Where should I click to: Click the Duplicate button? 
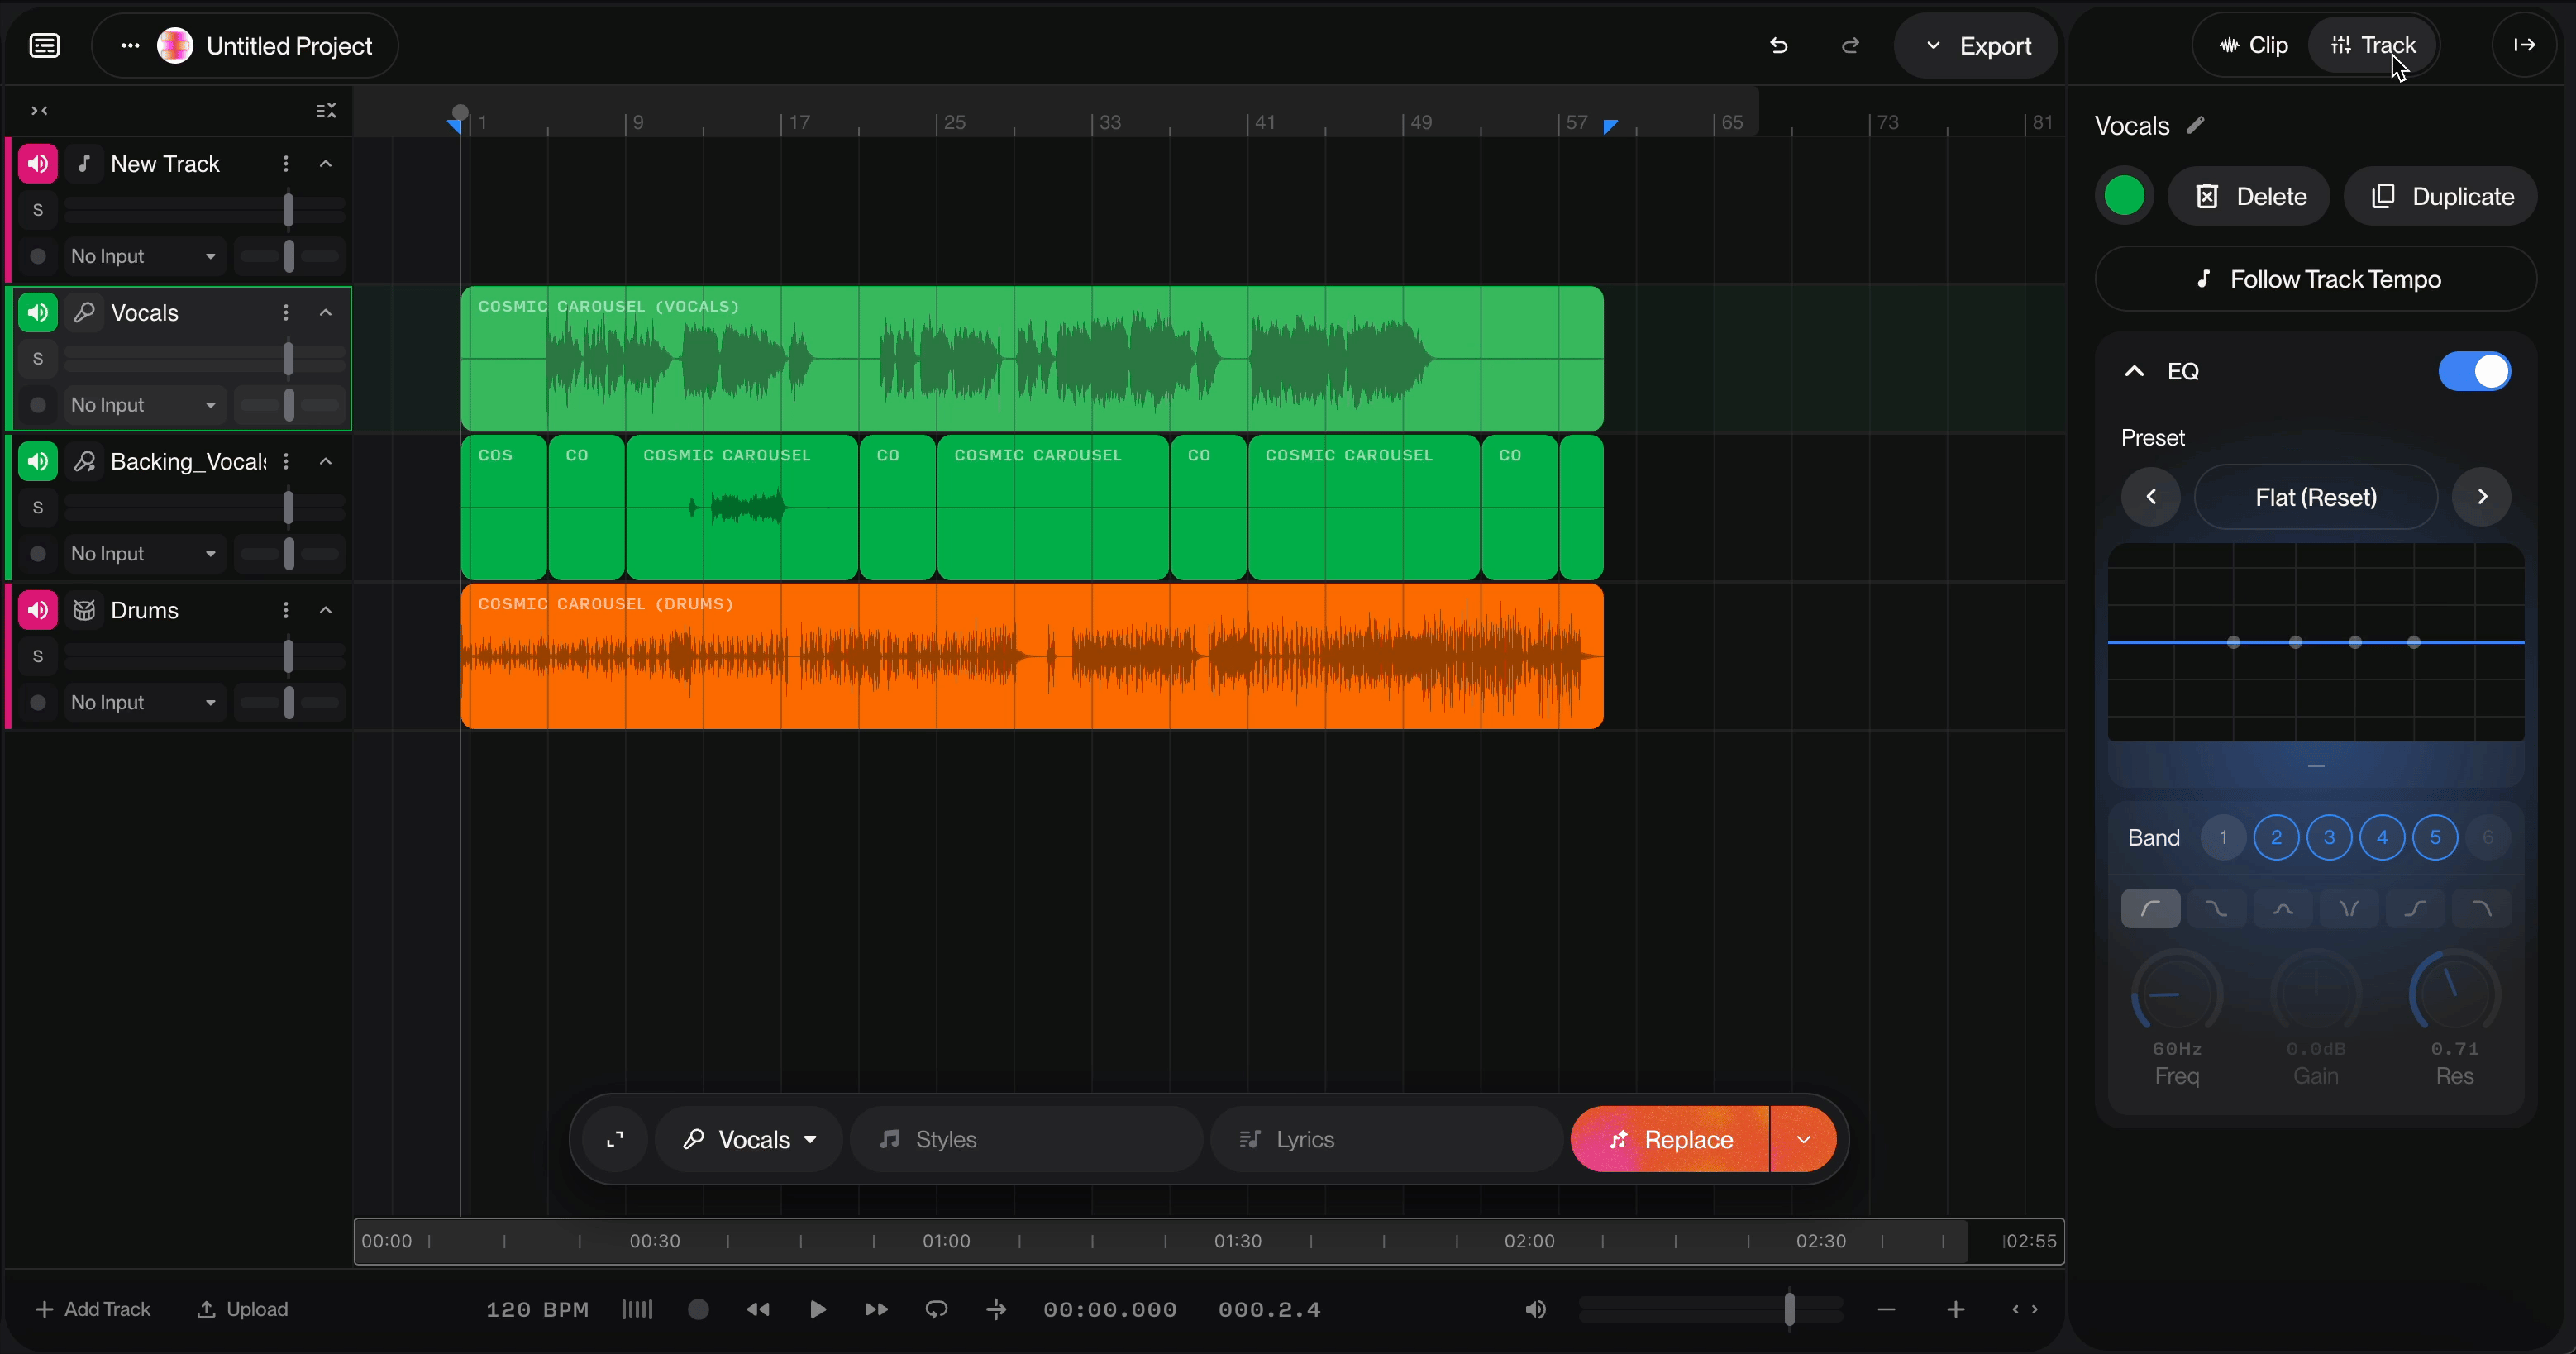click(x=2440, y=196)
